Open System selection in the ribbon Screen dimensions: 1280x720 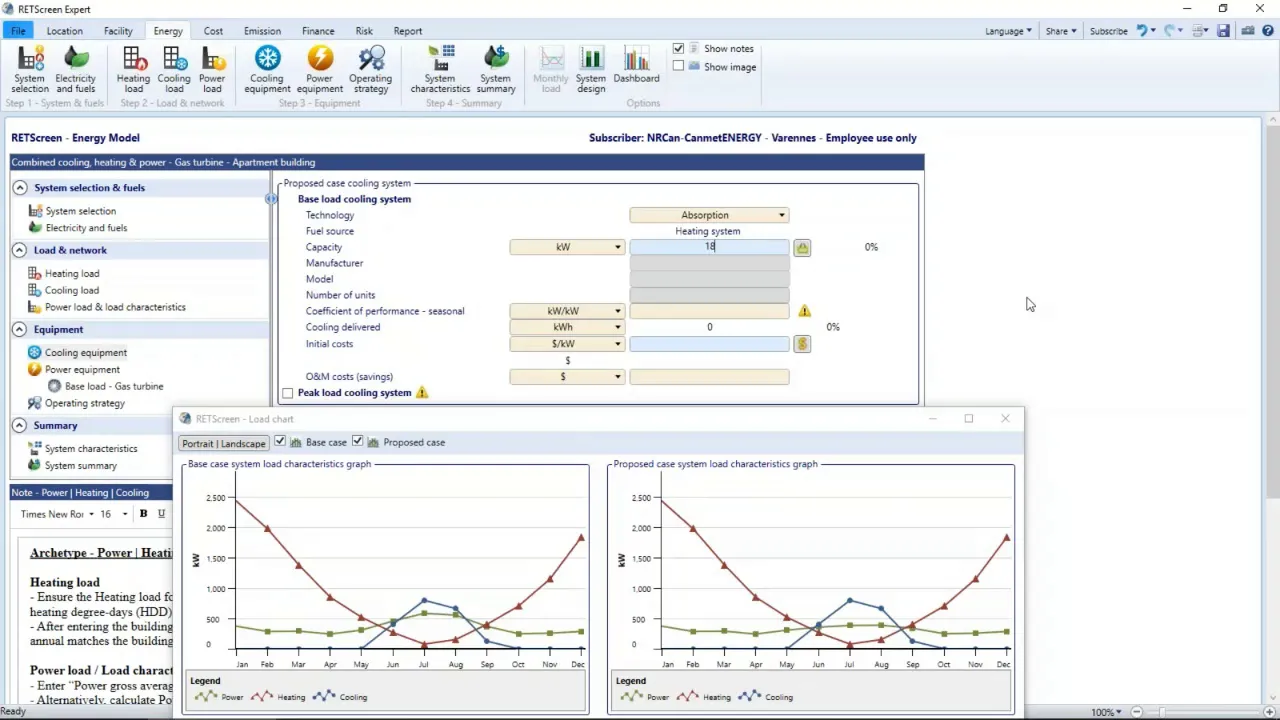pos(29,69)
